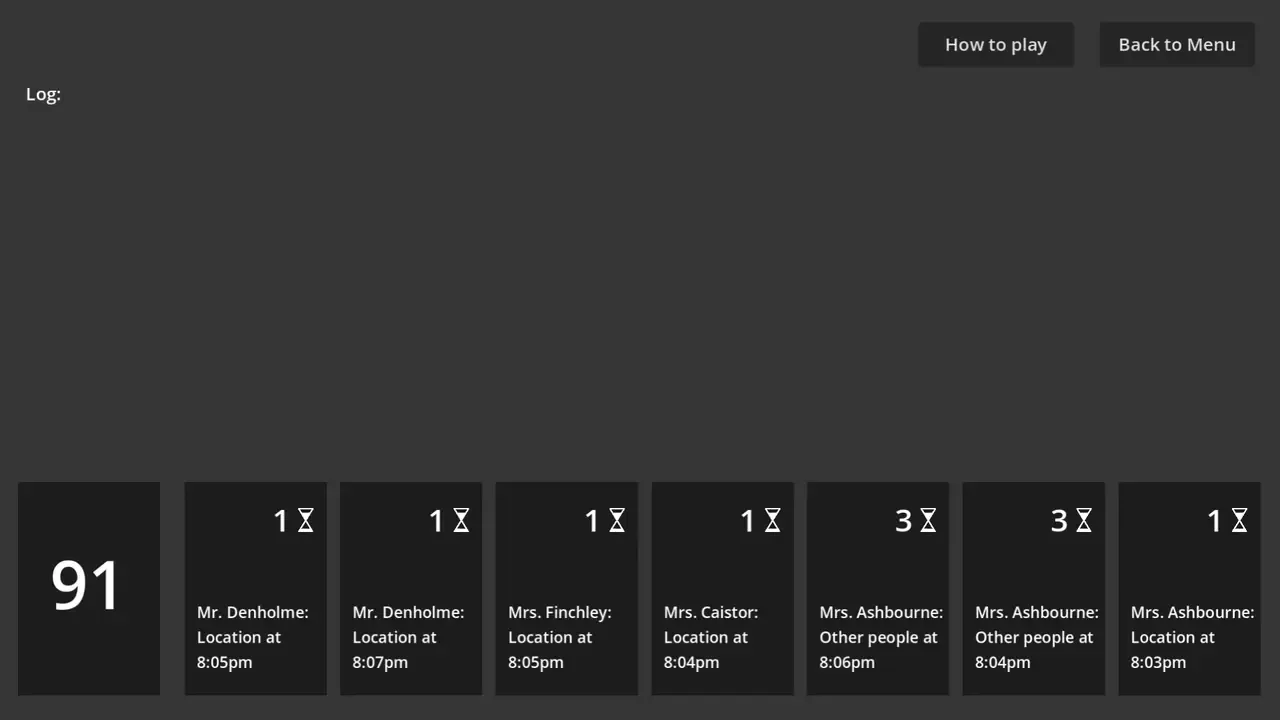Screen dimensions: 1280x720
Task: Click cost number 1 on Mrs. Finchley card
Action: click(591, 520)
